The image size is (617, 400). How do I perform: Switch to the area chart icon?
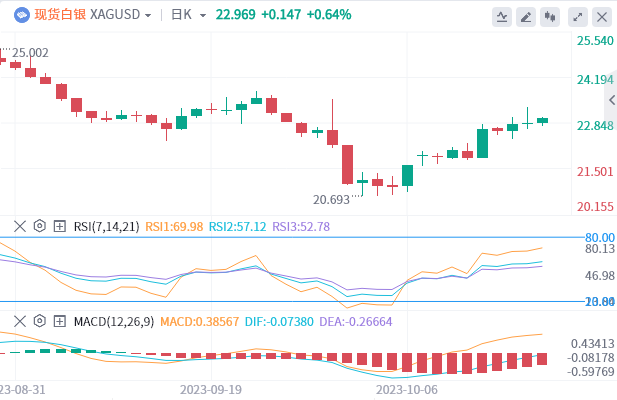pyautogui.click(x=526, y=16)
